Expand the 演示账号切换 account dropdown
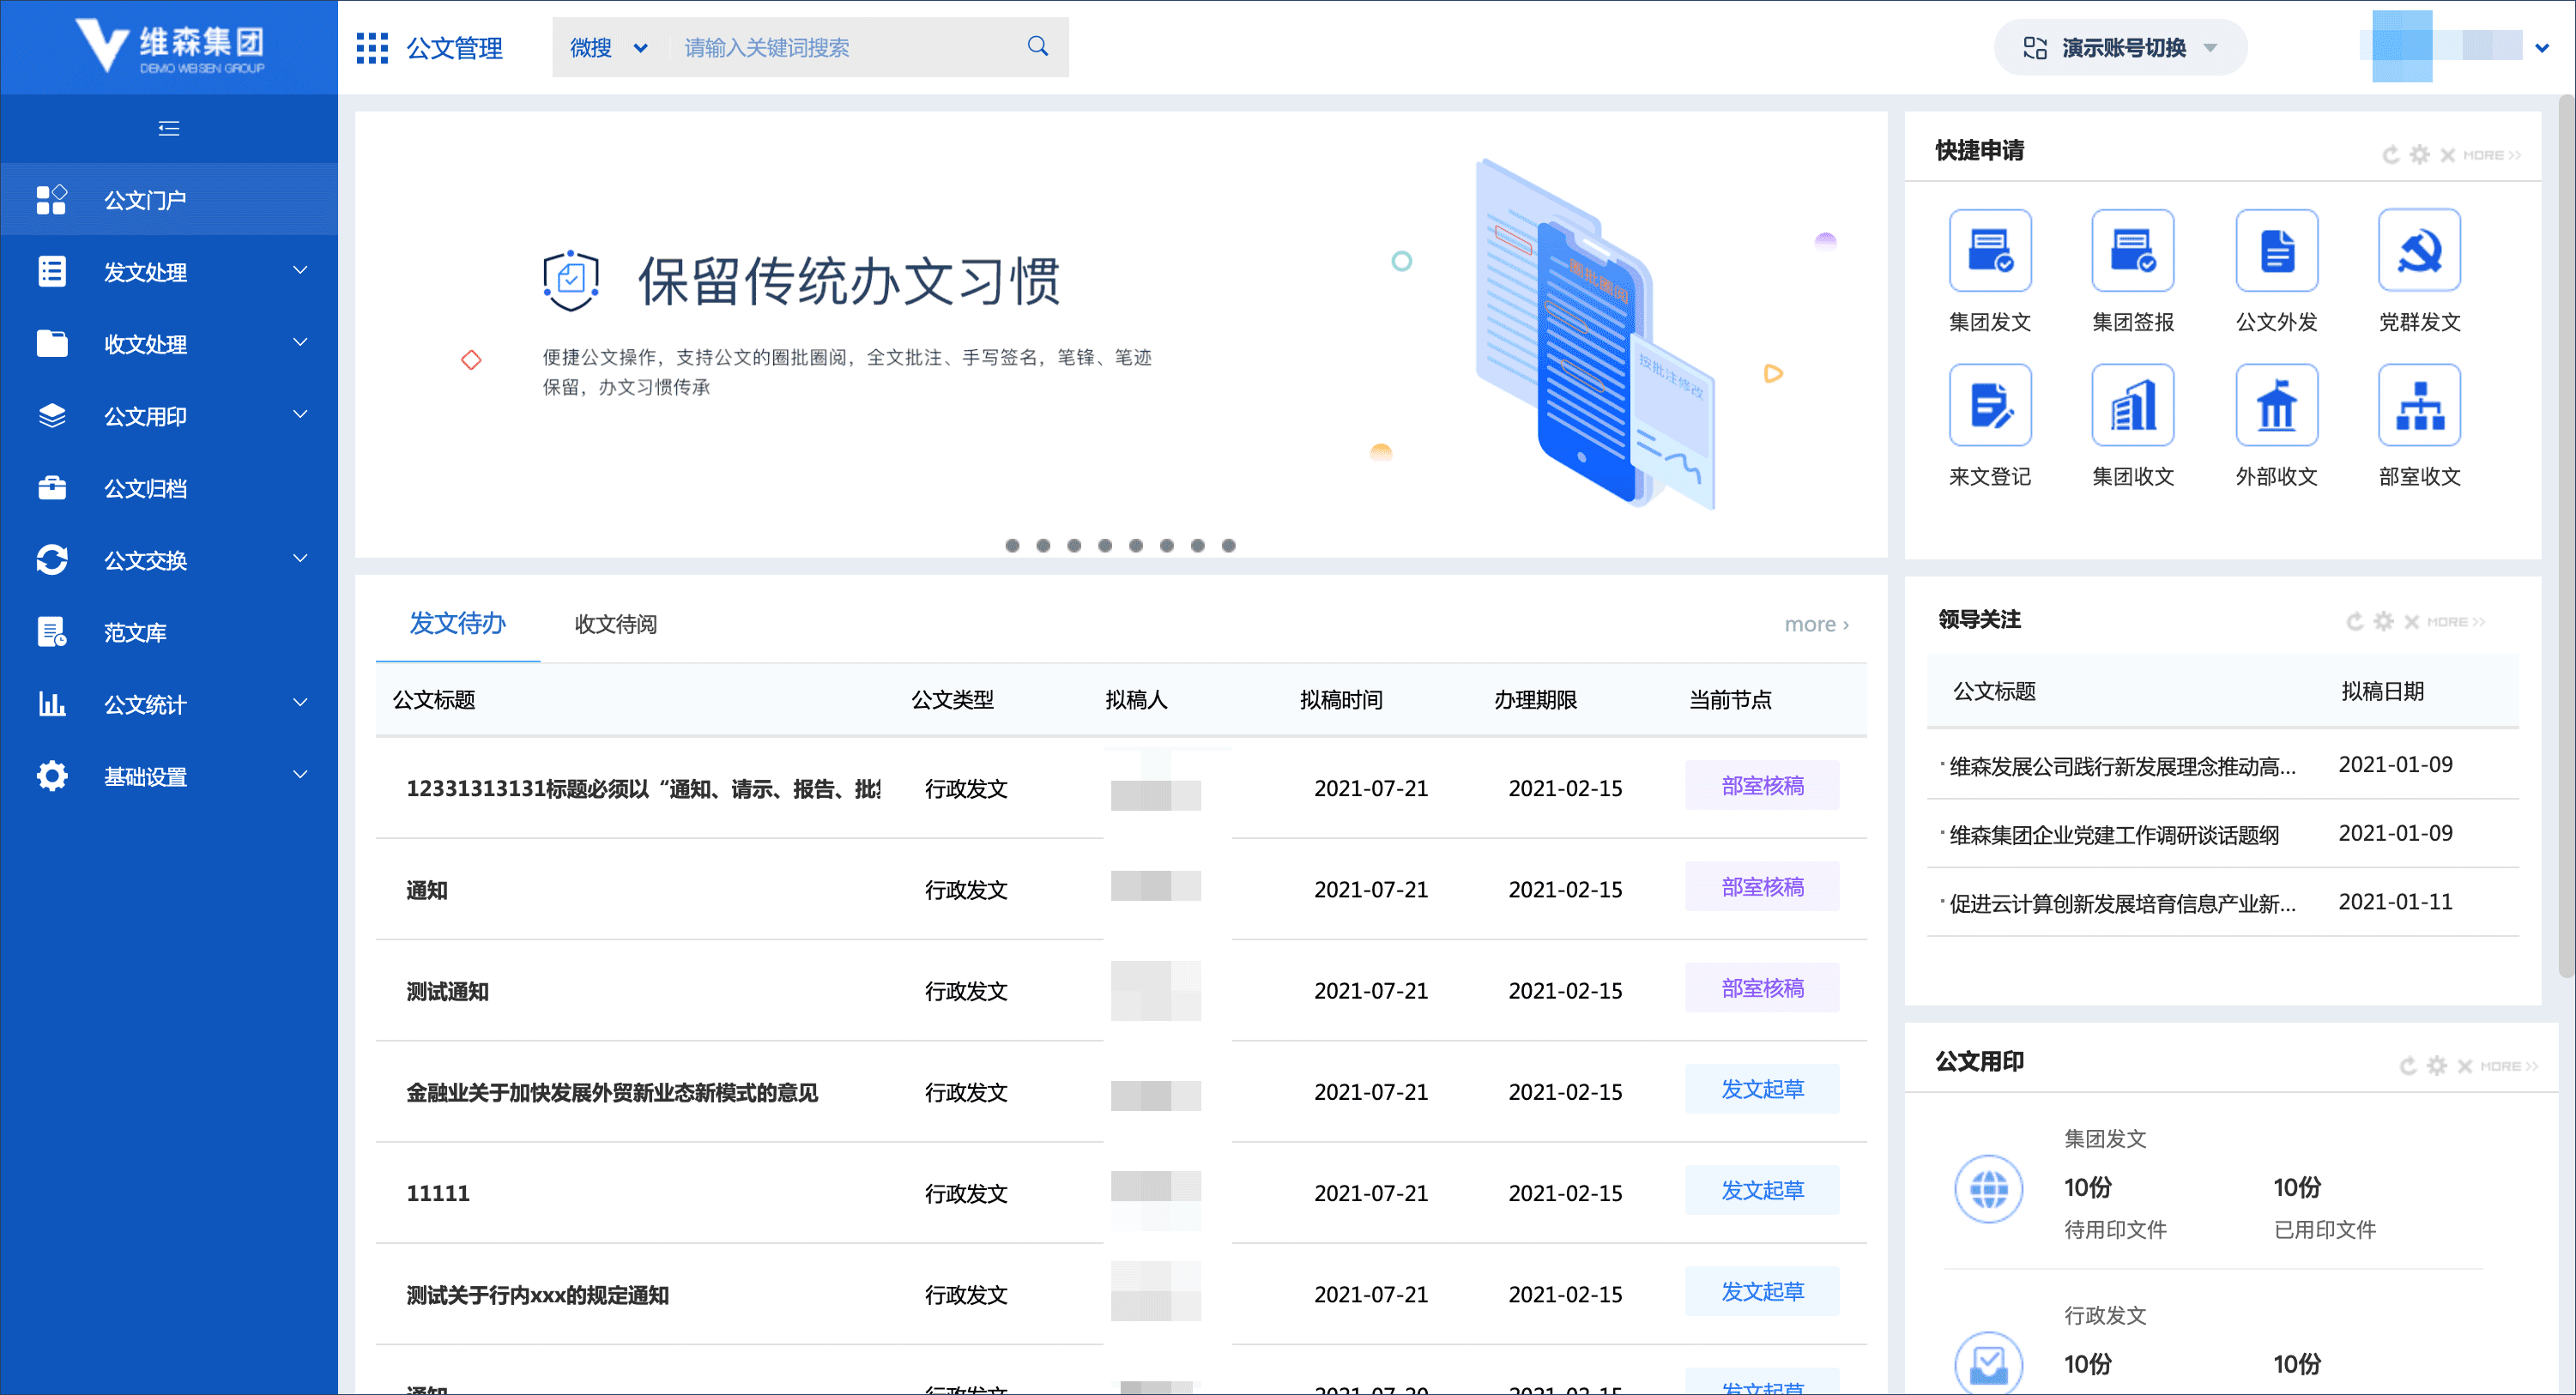This screenshot has height=1395, width=2576. (x=2120, y=46)
